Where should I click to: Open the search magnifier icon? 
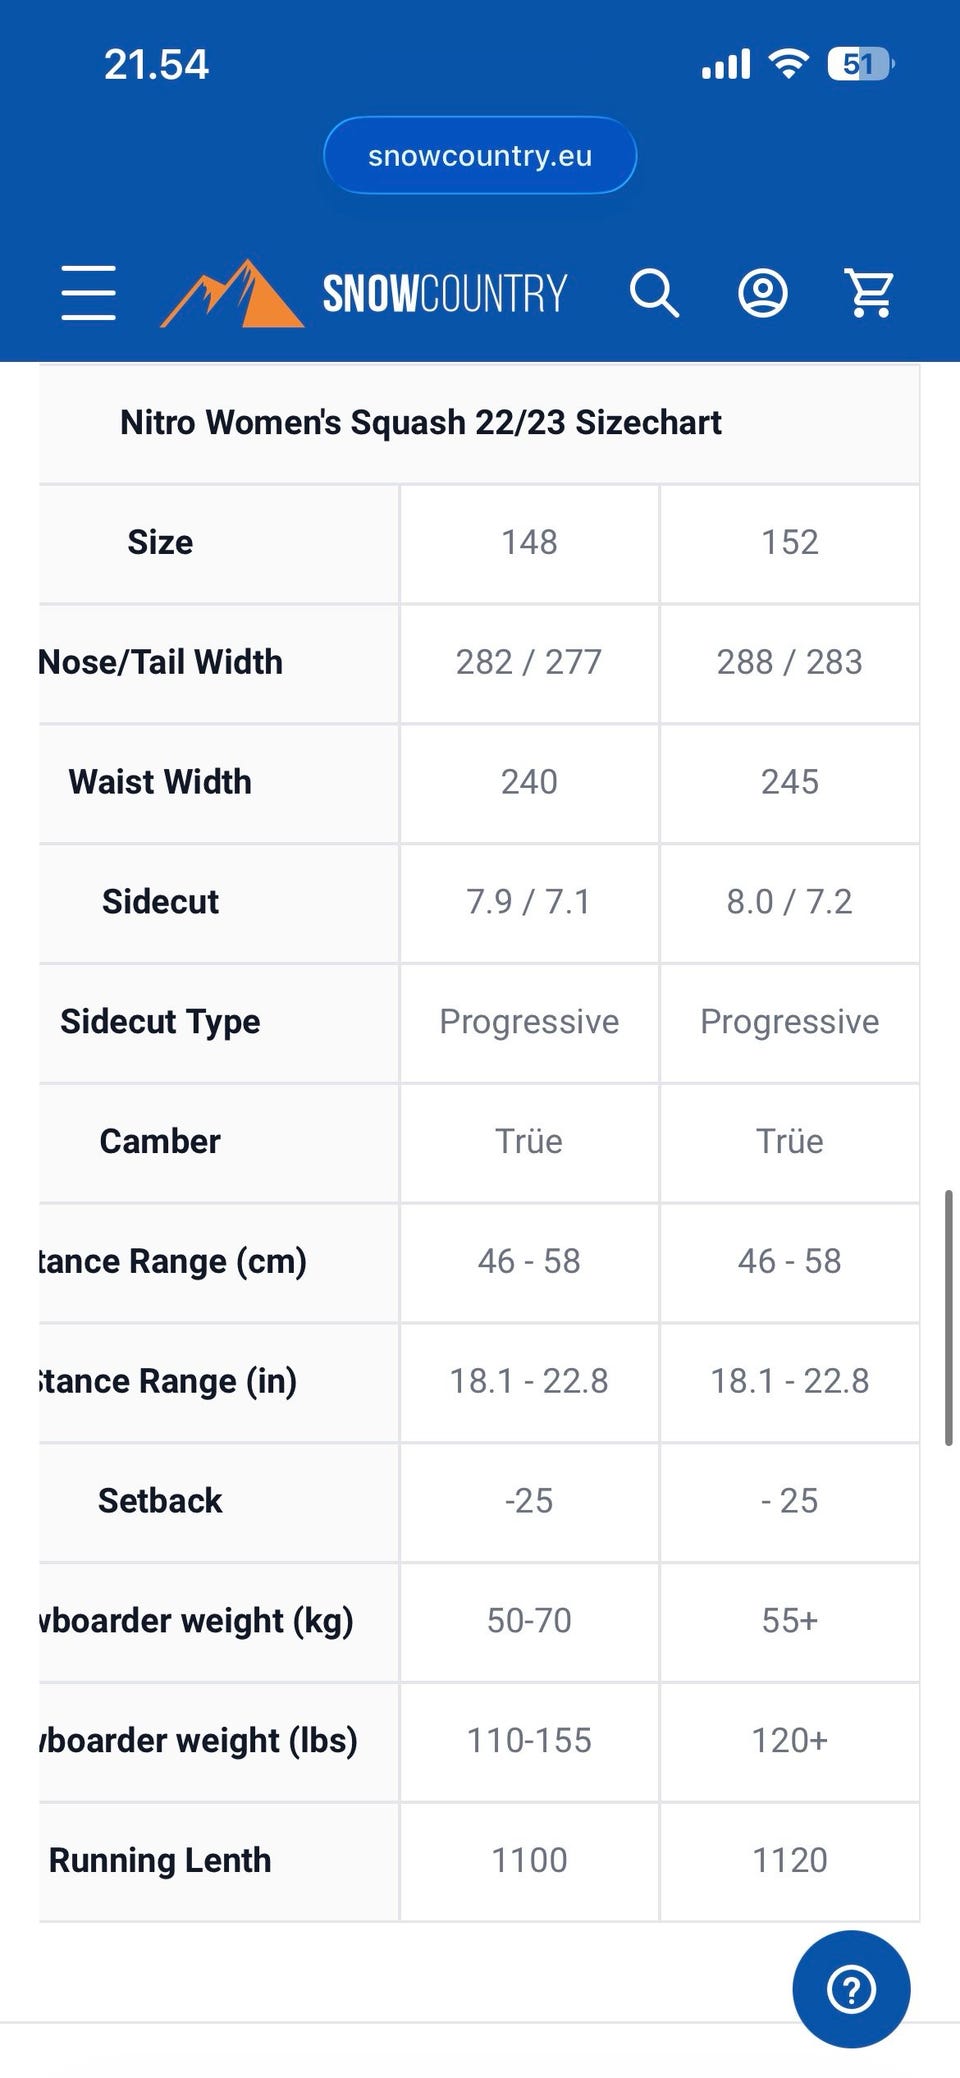pos(654,293)
